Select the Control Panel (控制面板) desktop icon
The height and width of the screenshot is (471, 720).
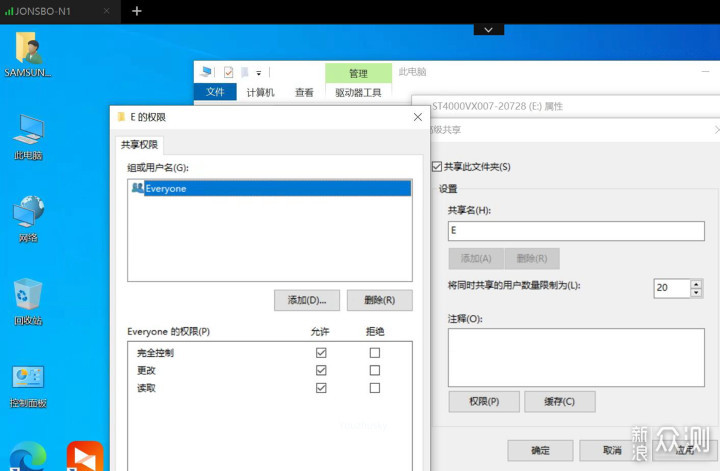(x=28, y=386)
